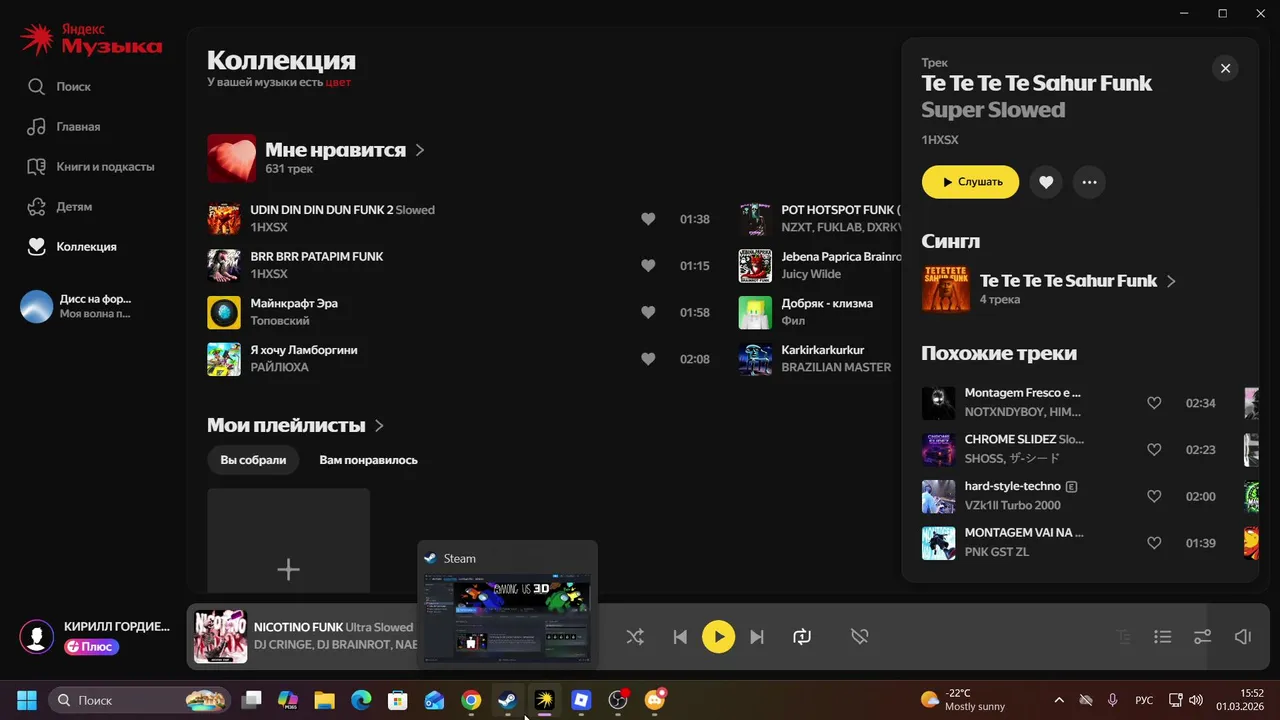Play BRR BRR PATAPIM FUNK cover
The image size is (1280, 720).
[224, 266]
